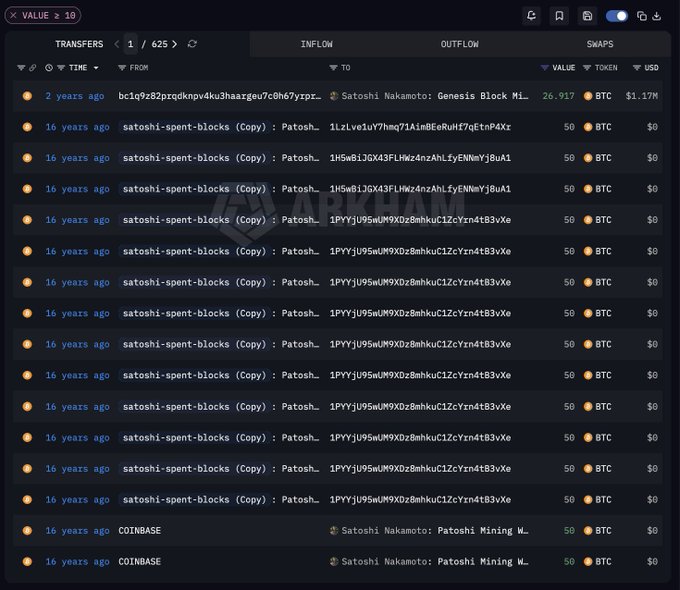Remove the VALUE ≥ 10 filter chip
Image resolution: width=680 pixels, height=590 pixels.
(13, 16)
